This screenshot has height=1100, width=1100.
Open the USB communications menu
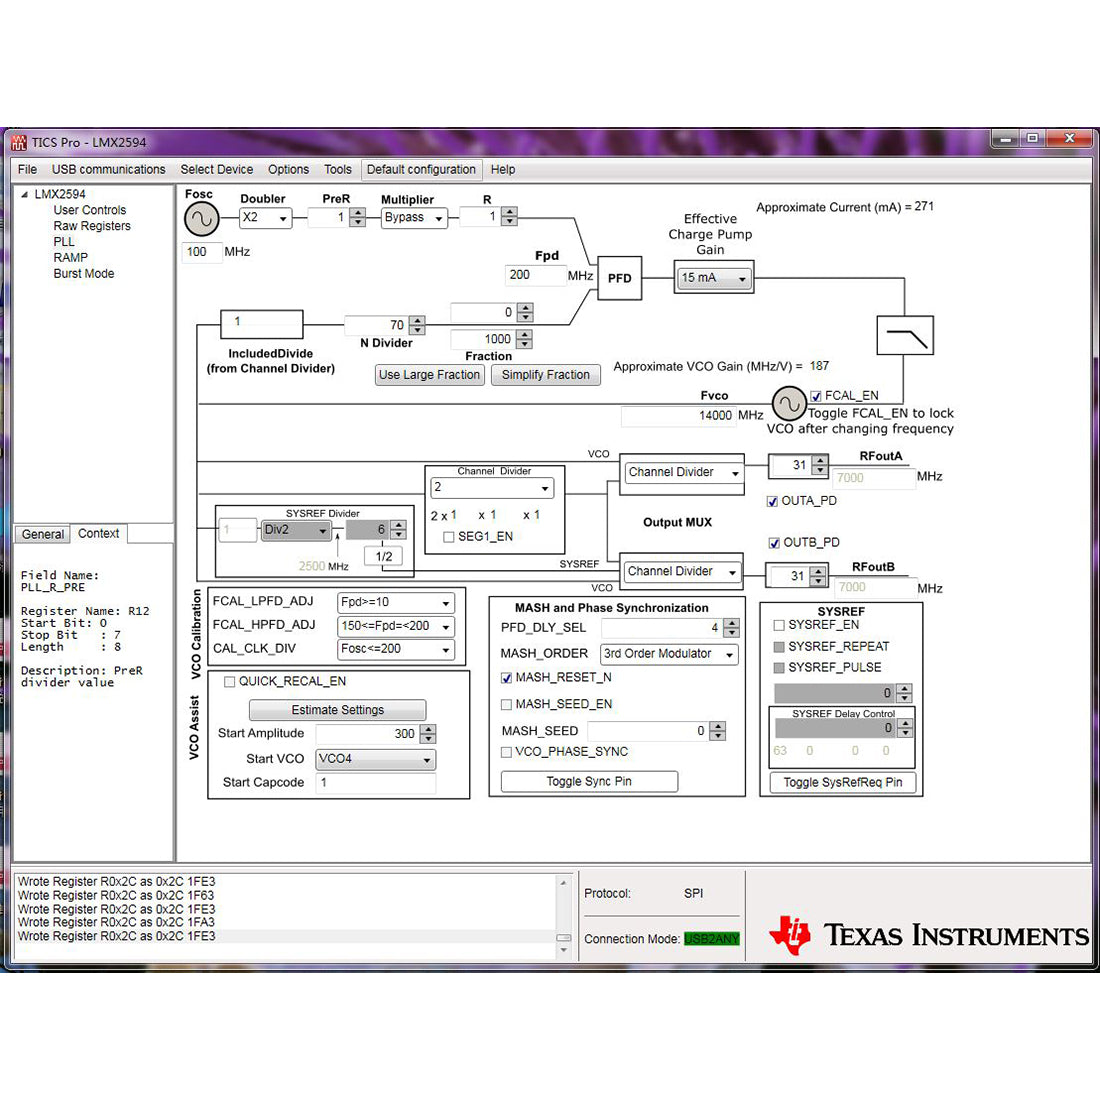(108, 170)
